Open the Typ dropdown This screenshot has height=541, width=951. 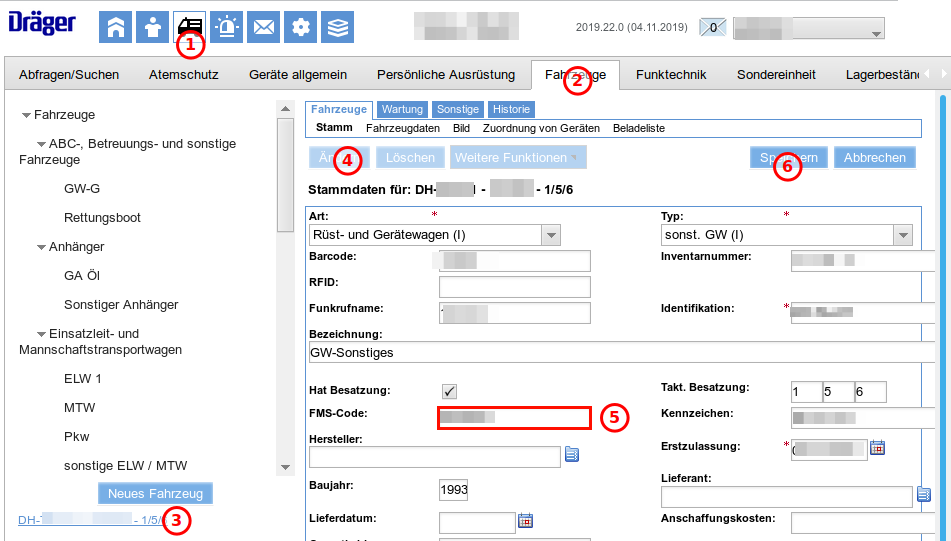point(902,235)
